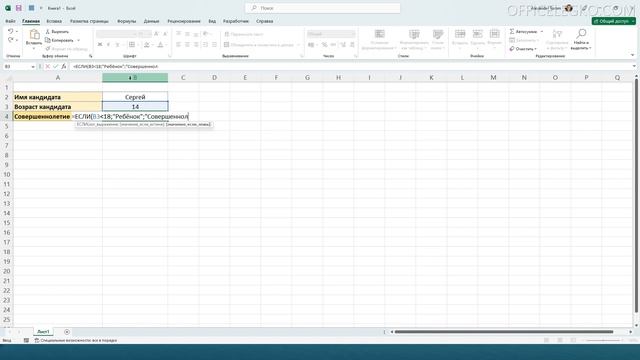Switch to Разметка страницы tab
Image resolution: width=640 pixels, height=360 pixels.
click(89, 21)
